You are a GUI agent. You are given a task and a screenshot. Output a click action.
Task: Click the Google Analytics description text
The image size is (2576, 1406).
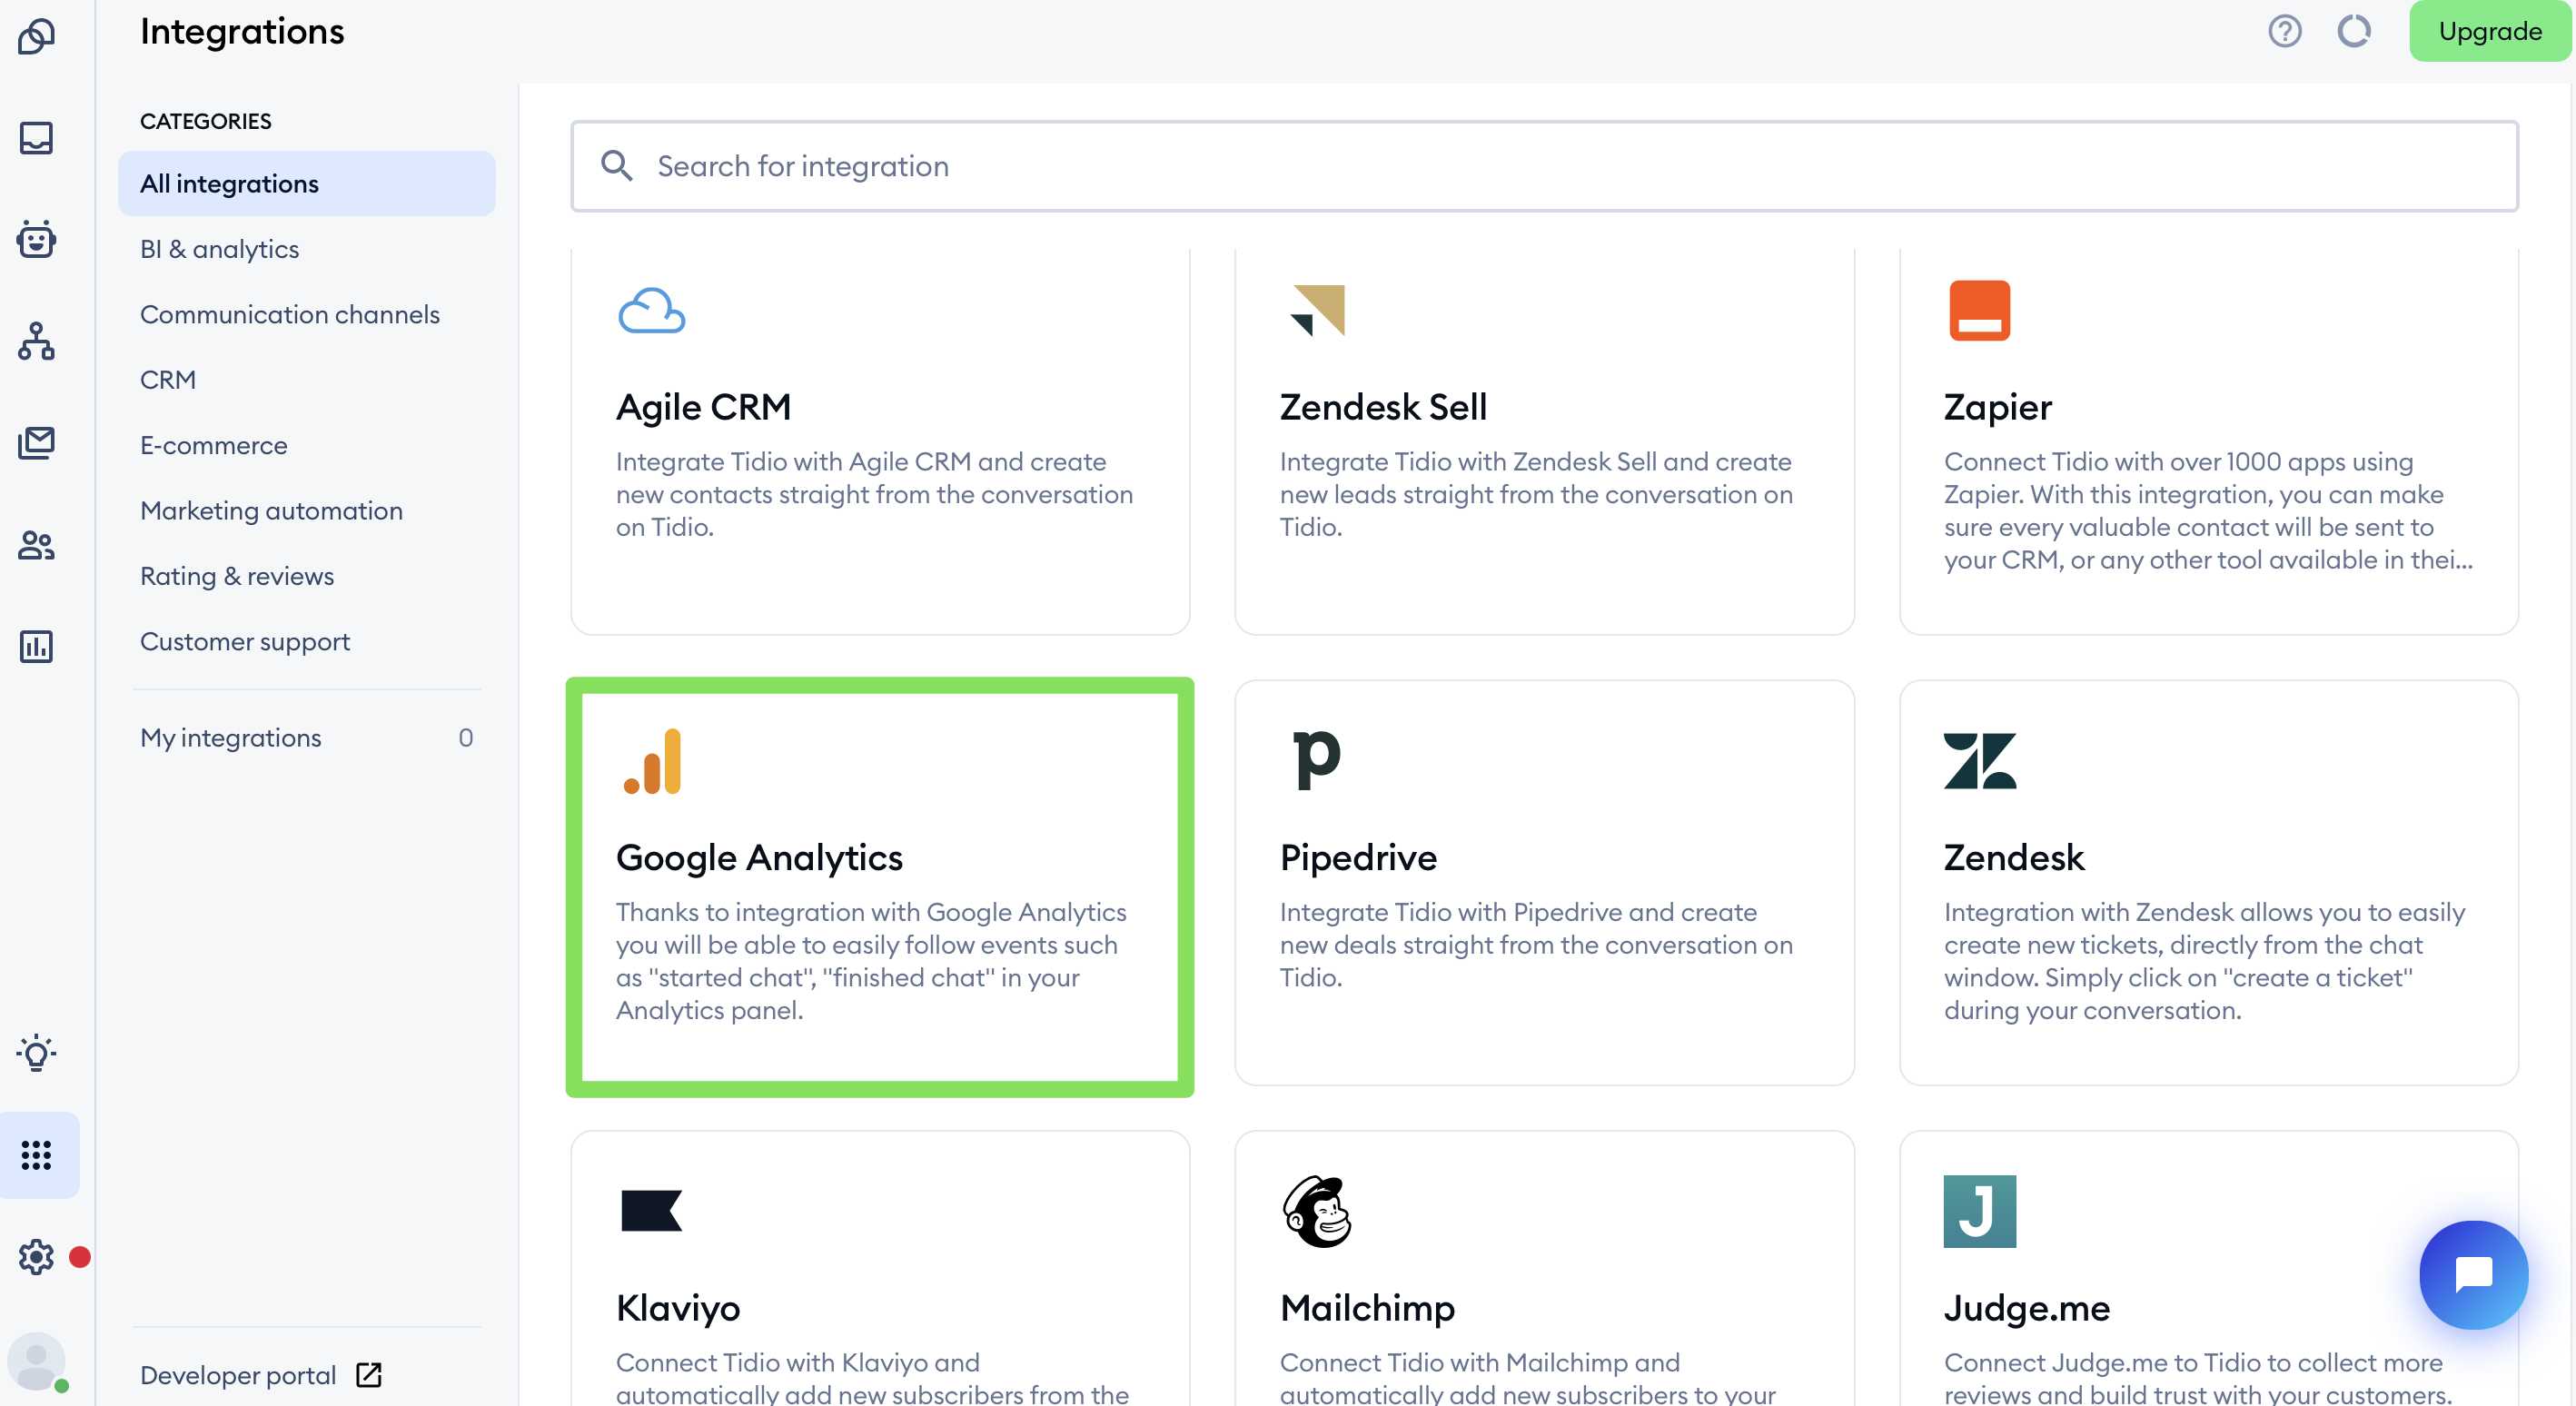[x=871, y=961]
